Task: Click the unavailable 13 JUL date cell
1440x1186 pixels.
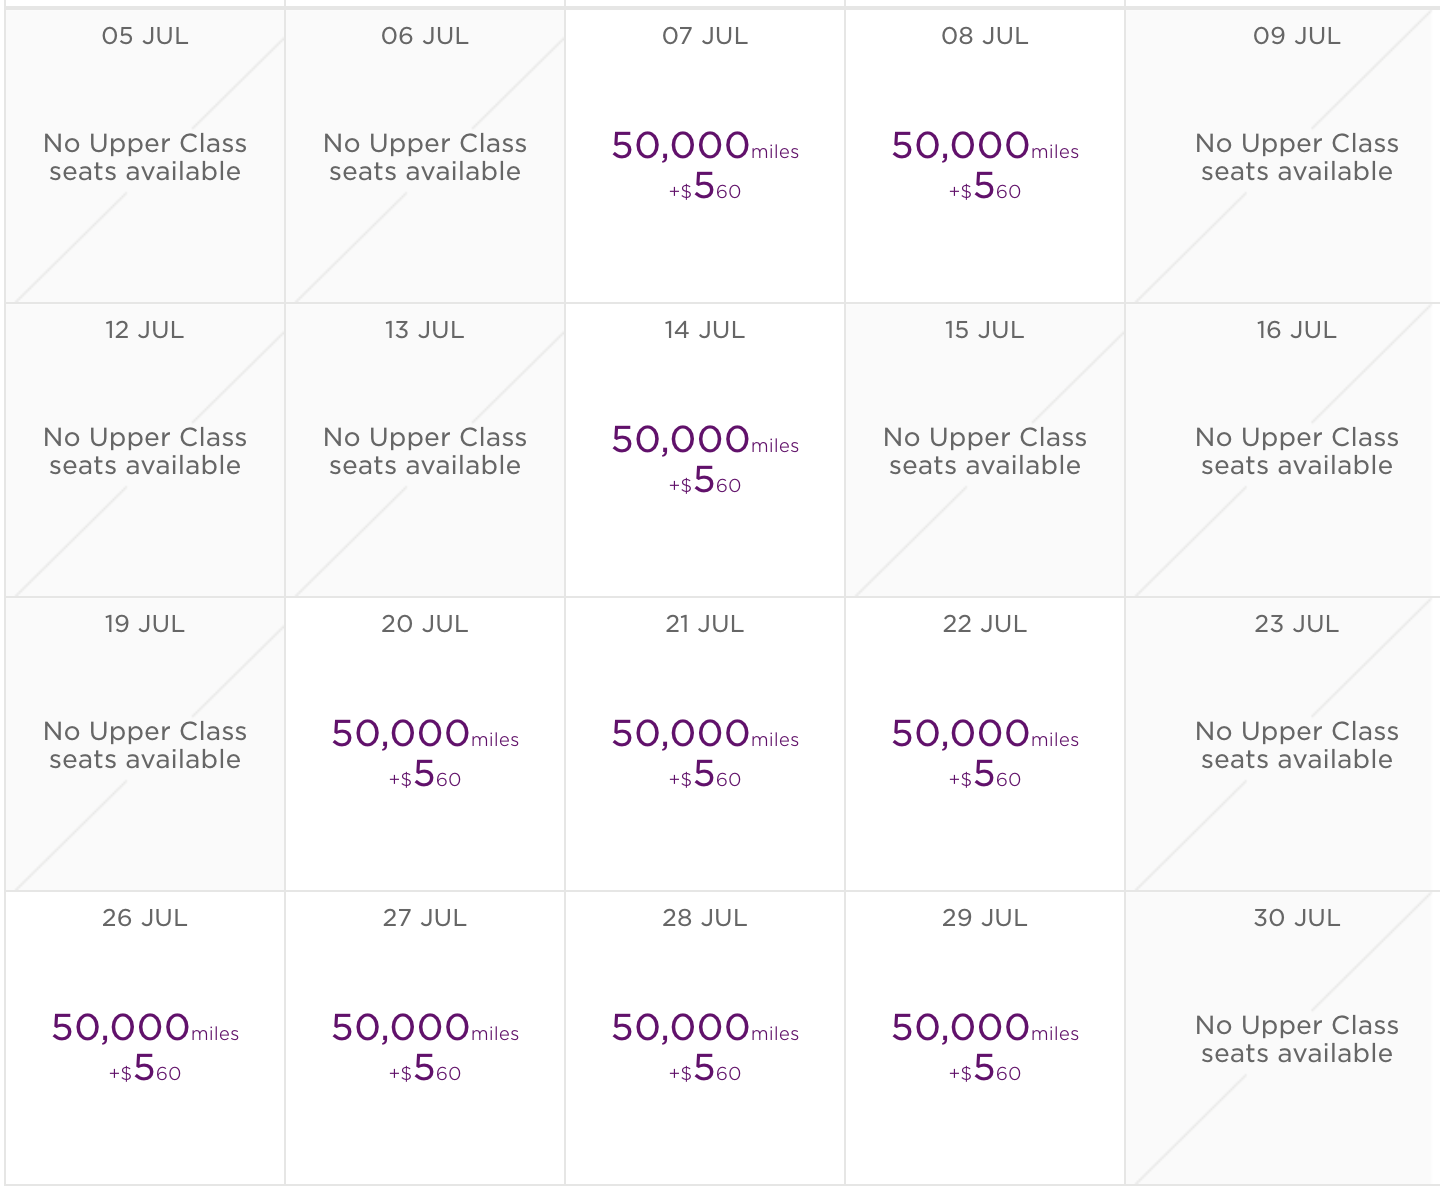Action: click(425, 451)
